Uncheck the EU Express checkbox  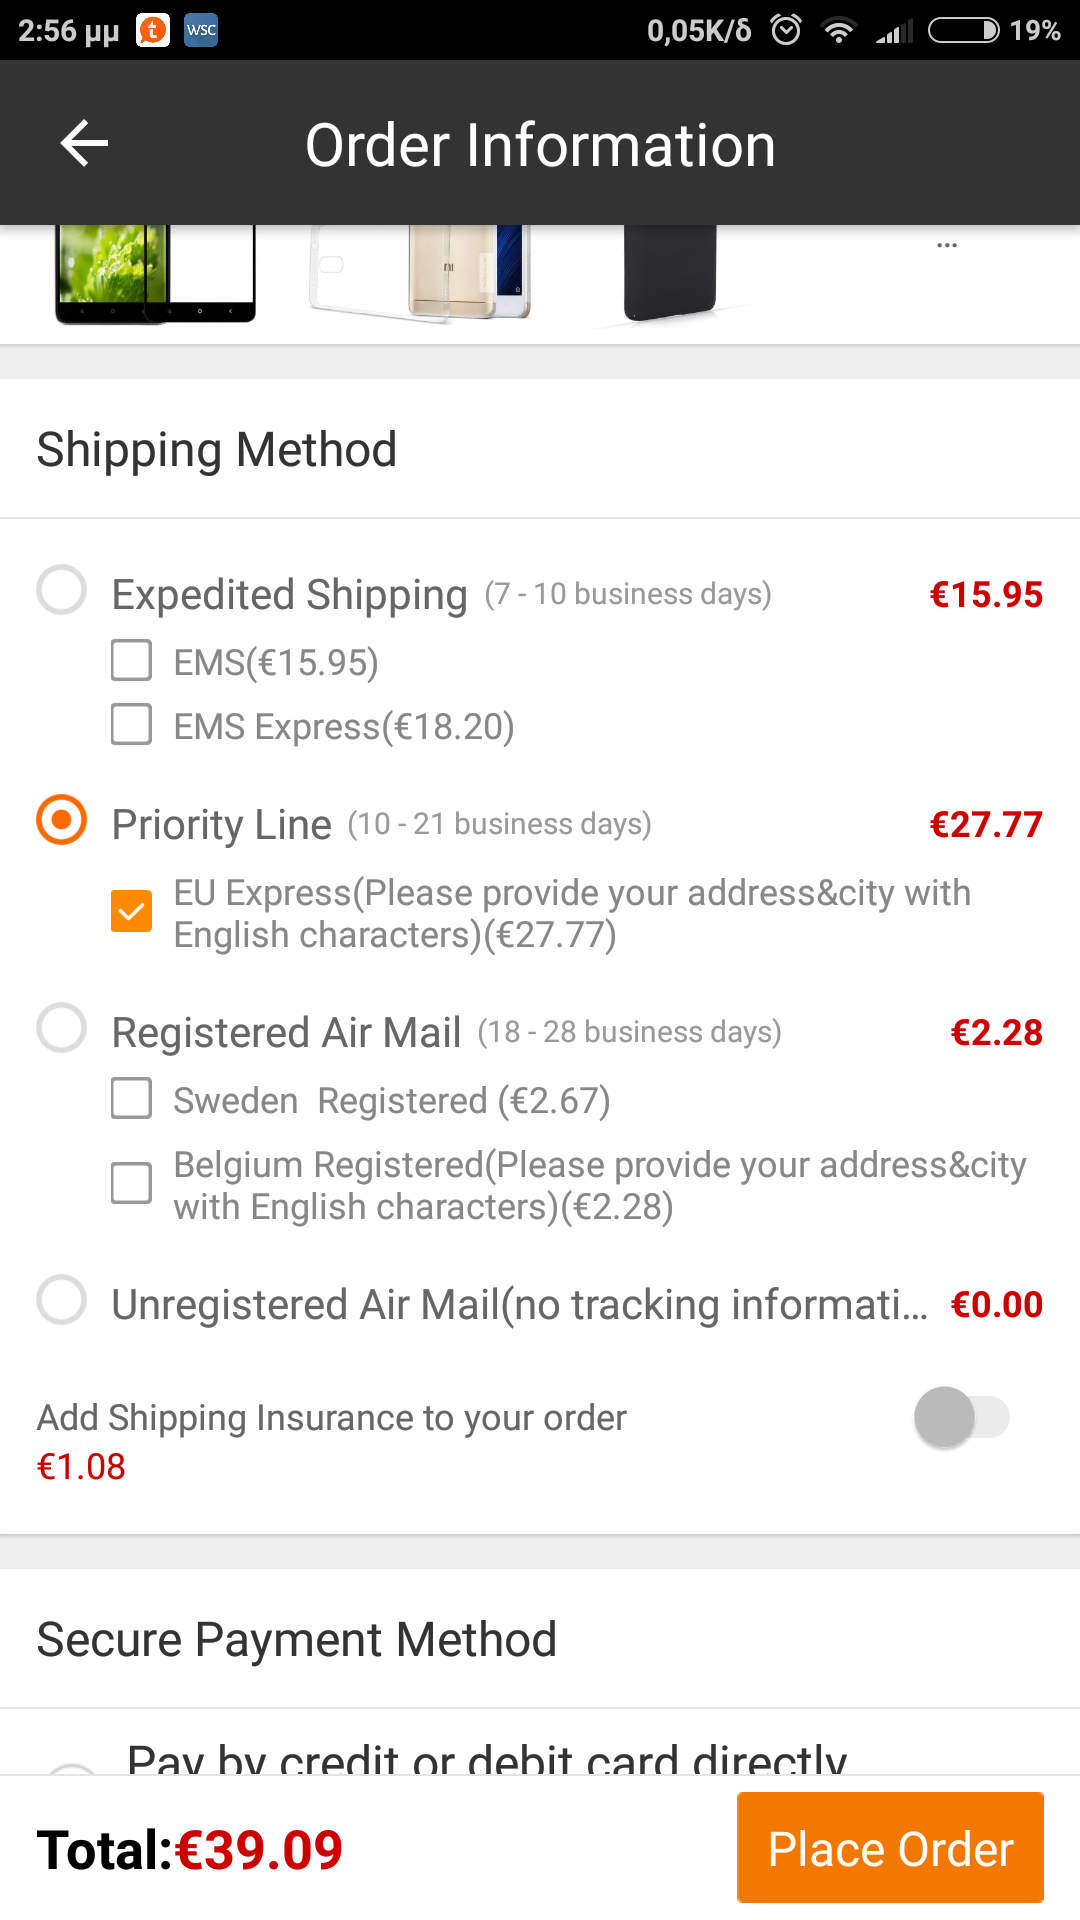point(131,911)
